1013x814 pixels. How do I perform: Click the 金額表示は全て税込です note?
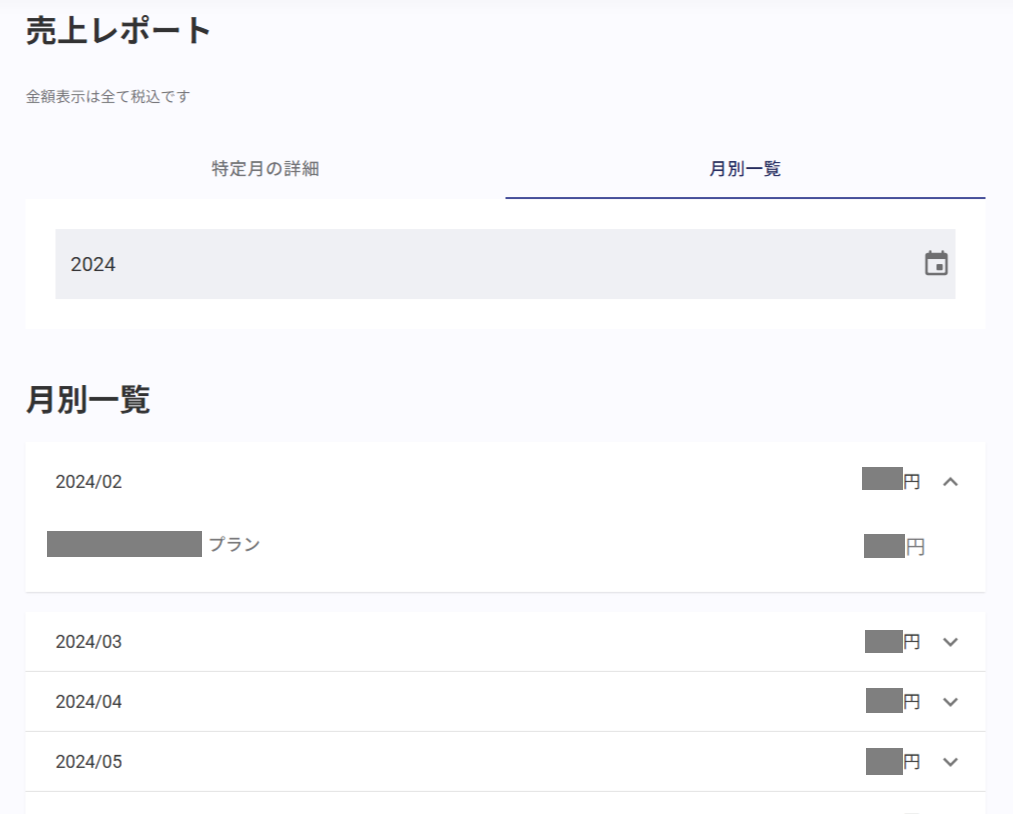click(108, 96)
